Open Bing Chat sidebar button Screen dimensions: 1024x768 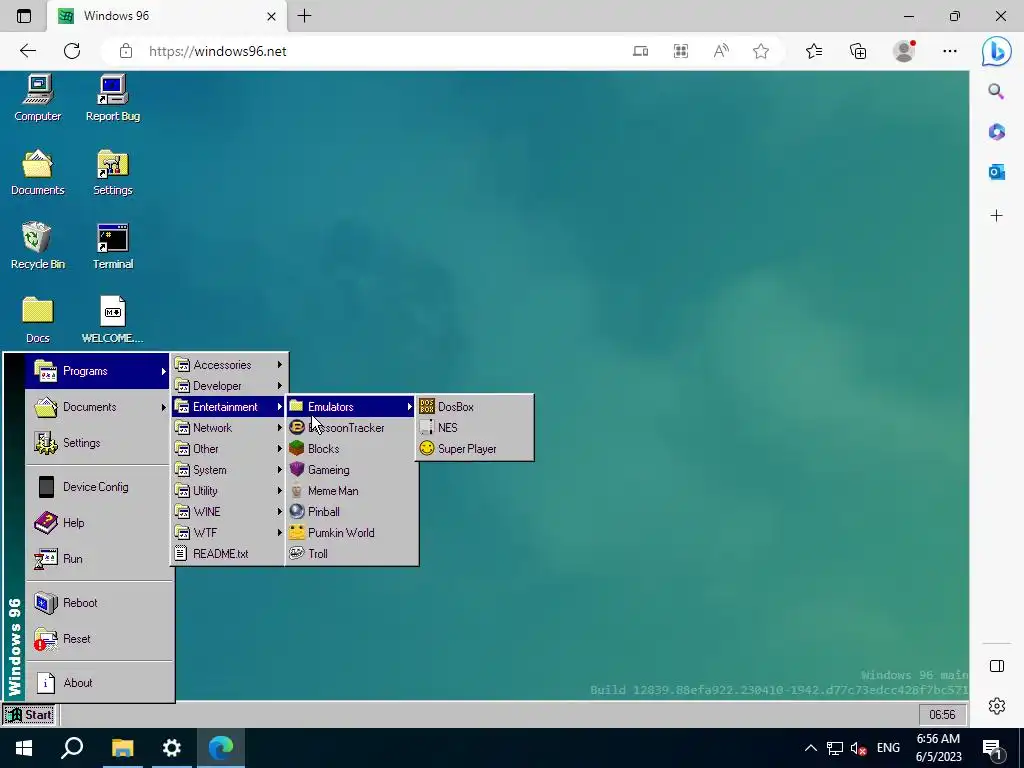[997, 52]
